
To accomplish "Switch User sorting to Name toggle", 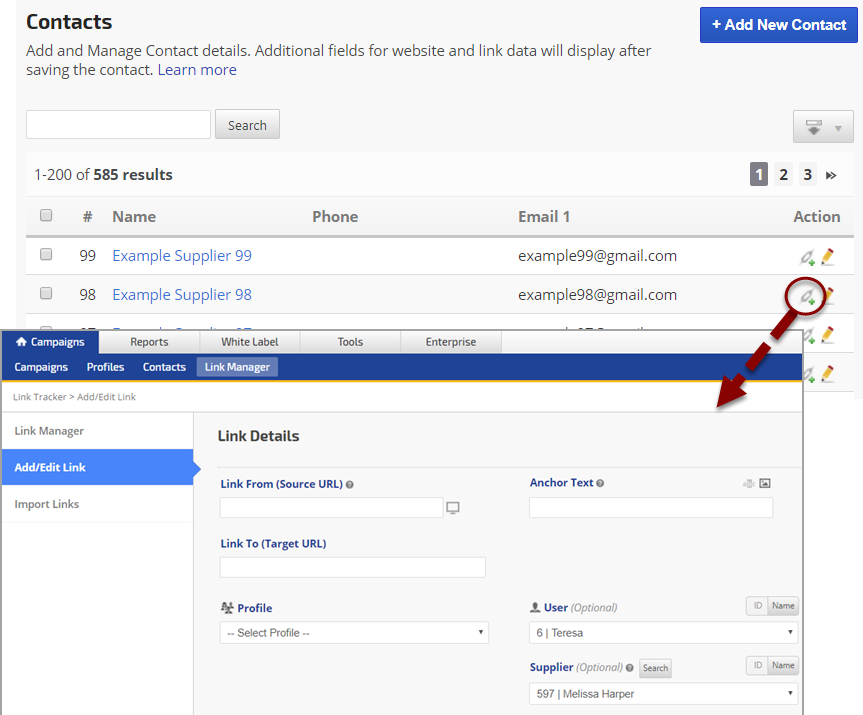I will pos(783,607).
